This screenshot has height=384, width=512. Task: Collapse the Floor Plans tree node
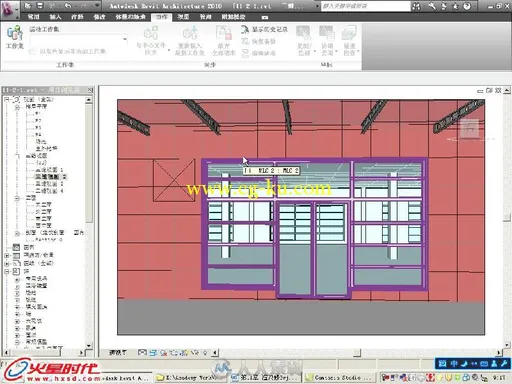click(17, 107)
